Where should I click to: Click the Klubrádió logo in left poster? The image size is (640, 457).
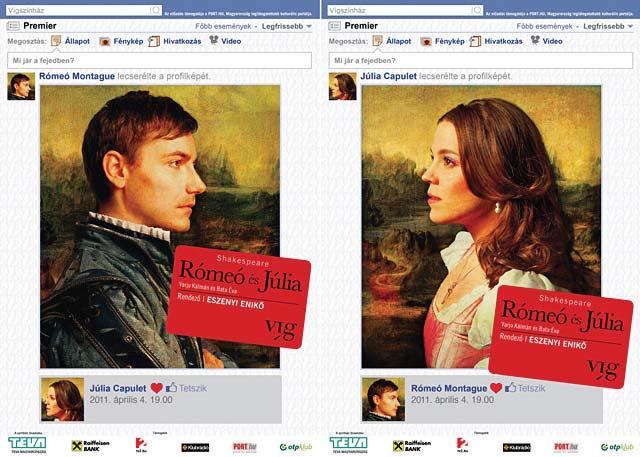coord(195,448)
